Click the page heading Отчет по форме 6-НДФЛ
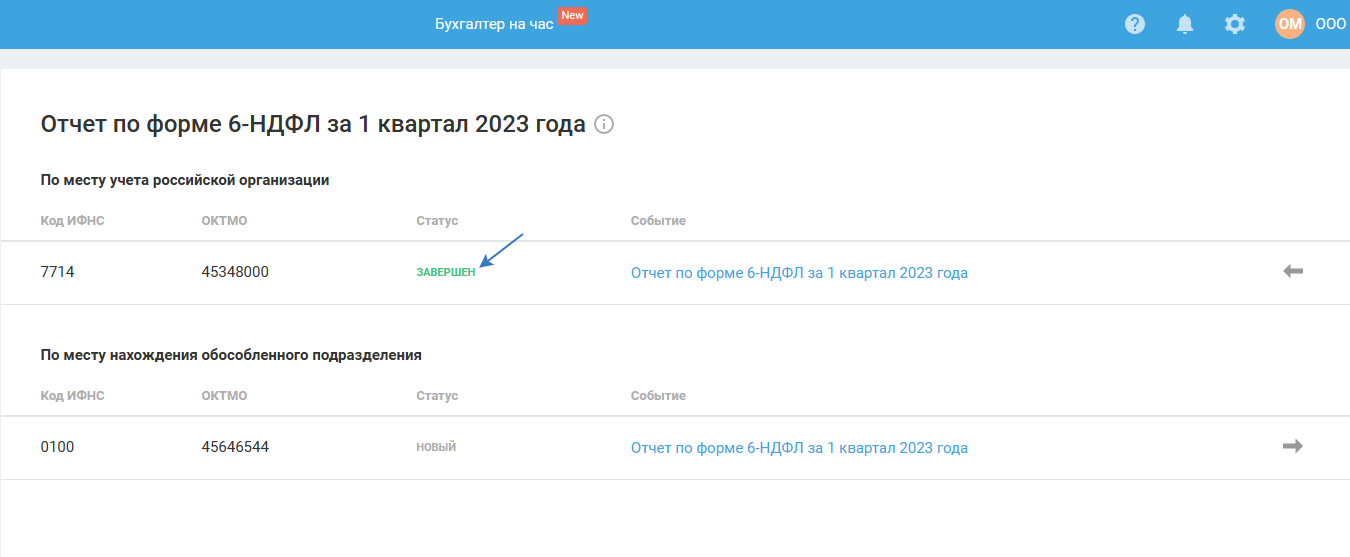 (313, 125)
